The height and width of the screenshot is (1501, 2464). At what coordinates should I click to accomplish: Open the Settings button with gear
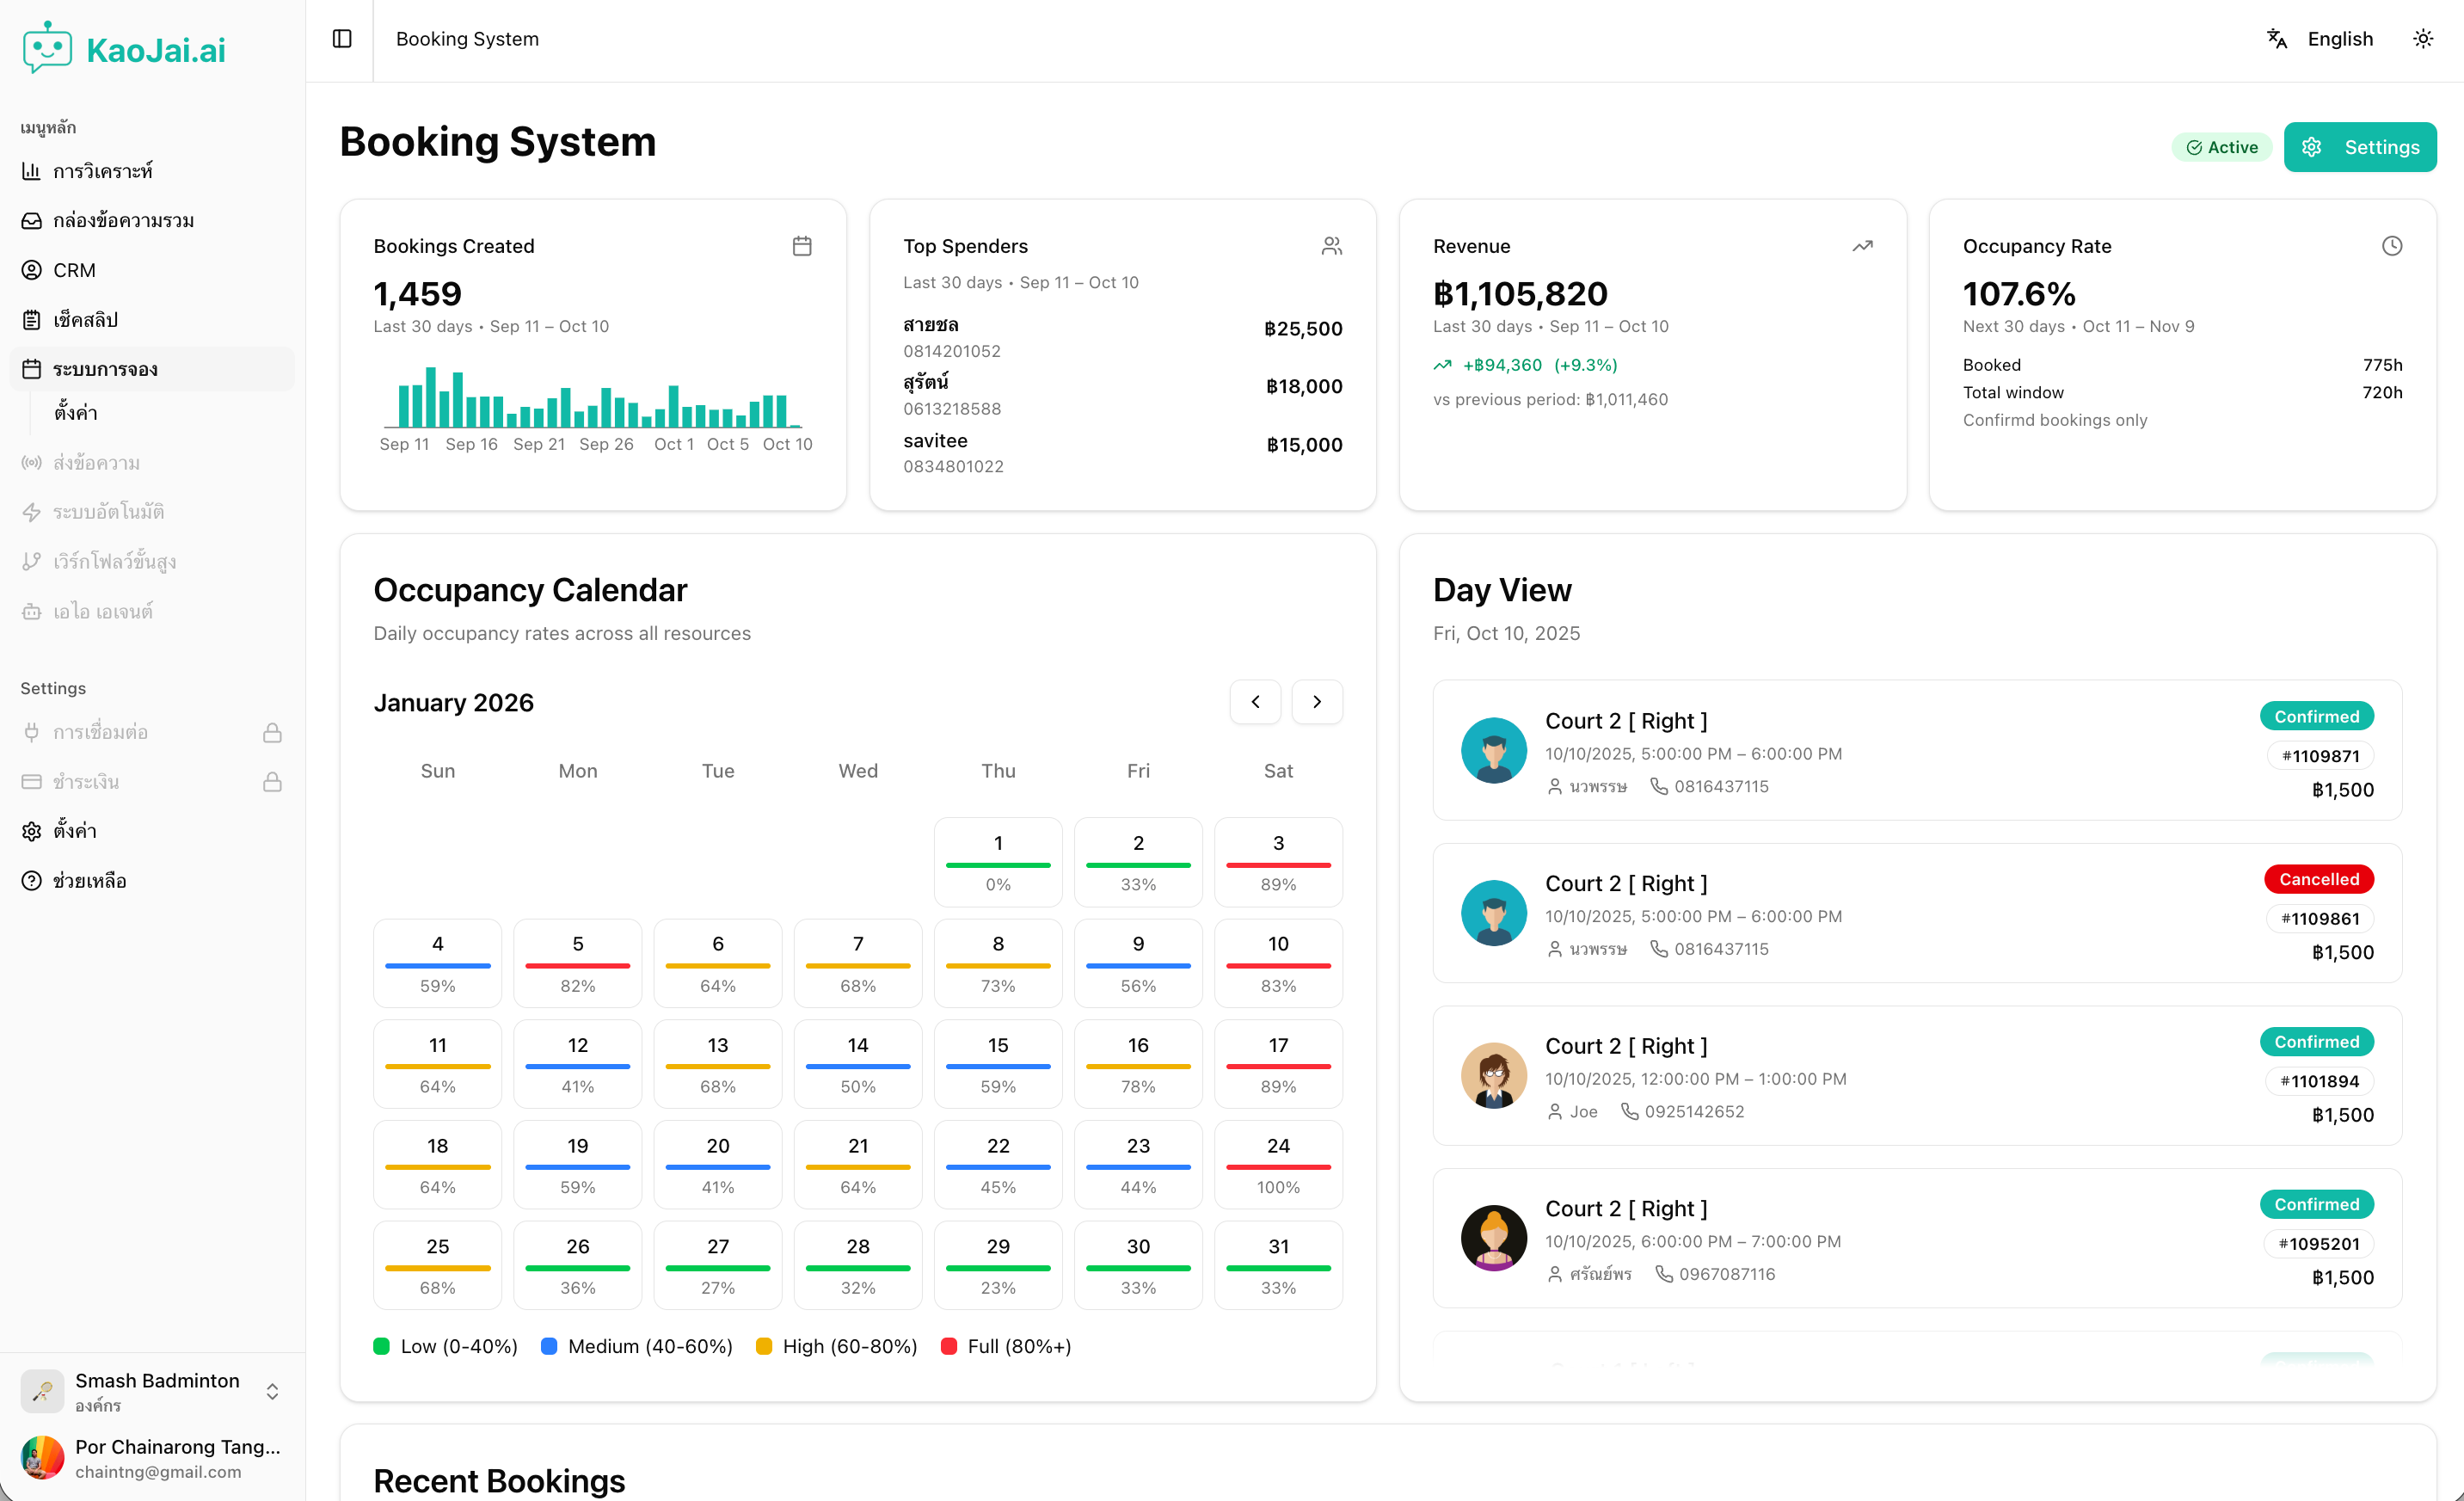[x=2359, y=147]
